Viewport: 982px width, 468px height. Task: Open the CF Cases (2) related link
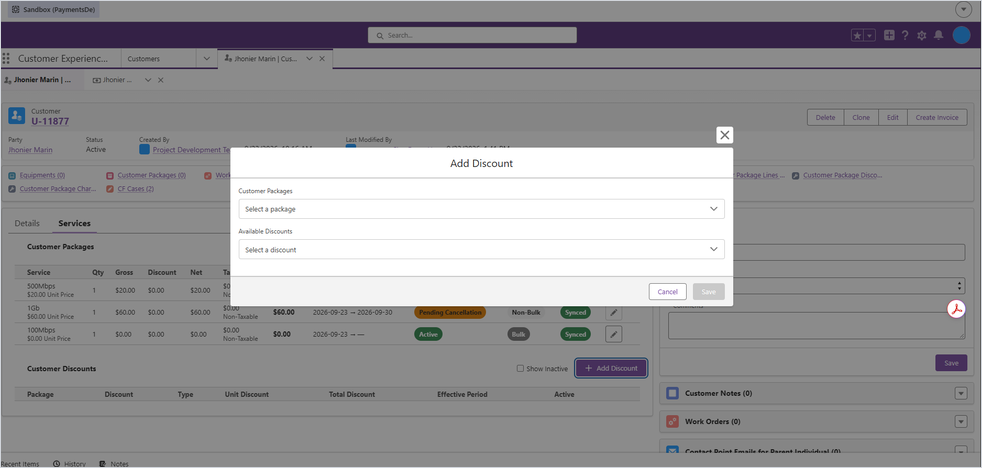(135, 189)
